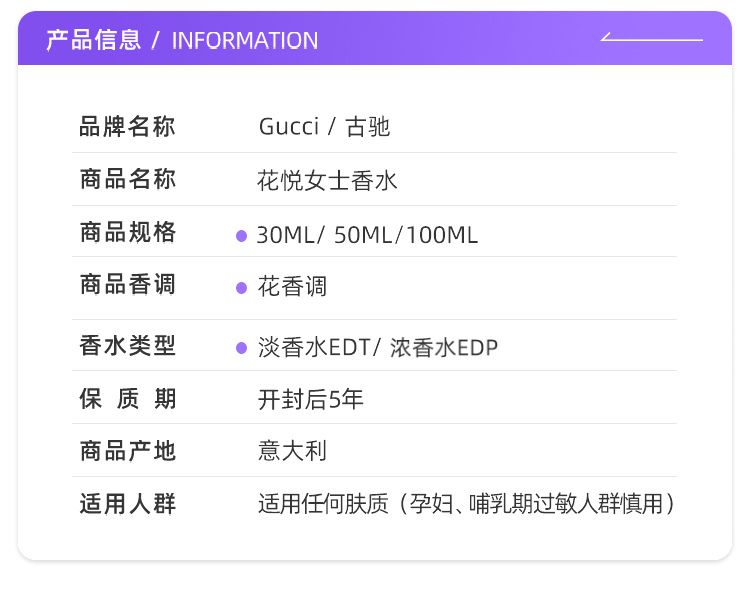Image resolution: width=750 pixels, height=591 pixels.
Task: Click the white decorative line in header
Action: tap(652, 38)
